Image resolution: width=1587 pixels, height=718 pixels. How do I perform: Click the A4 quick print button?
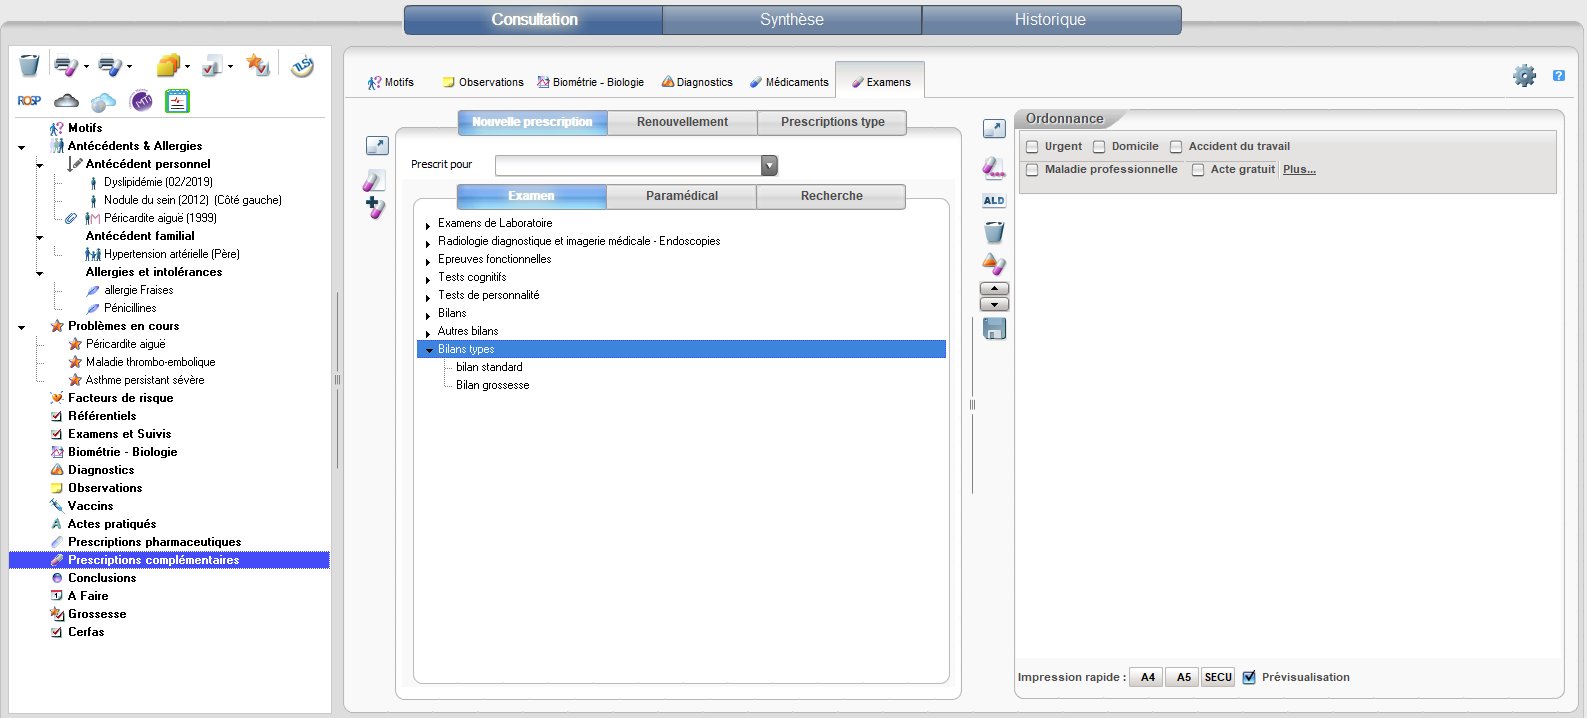(x=1147, y=677)
